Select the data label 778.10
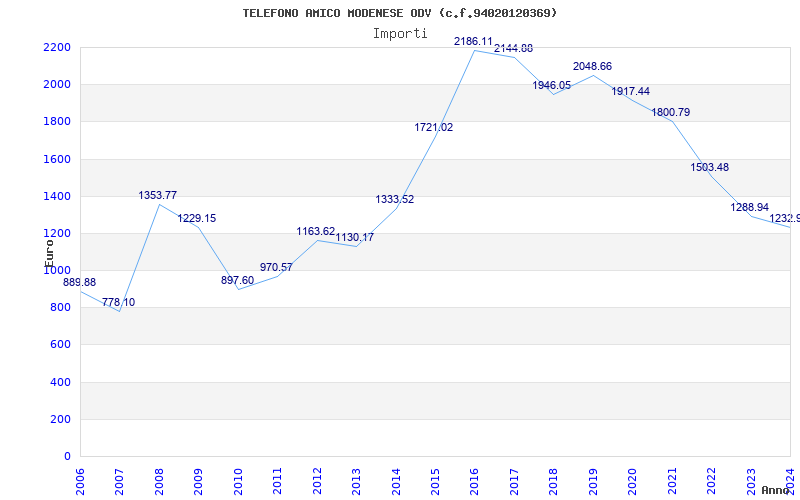The image size is (800, 500). click(x=118, y=303)
